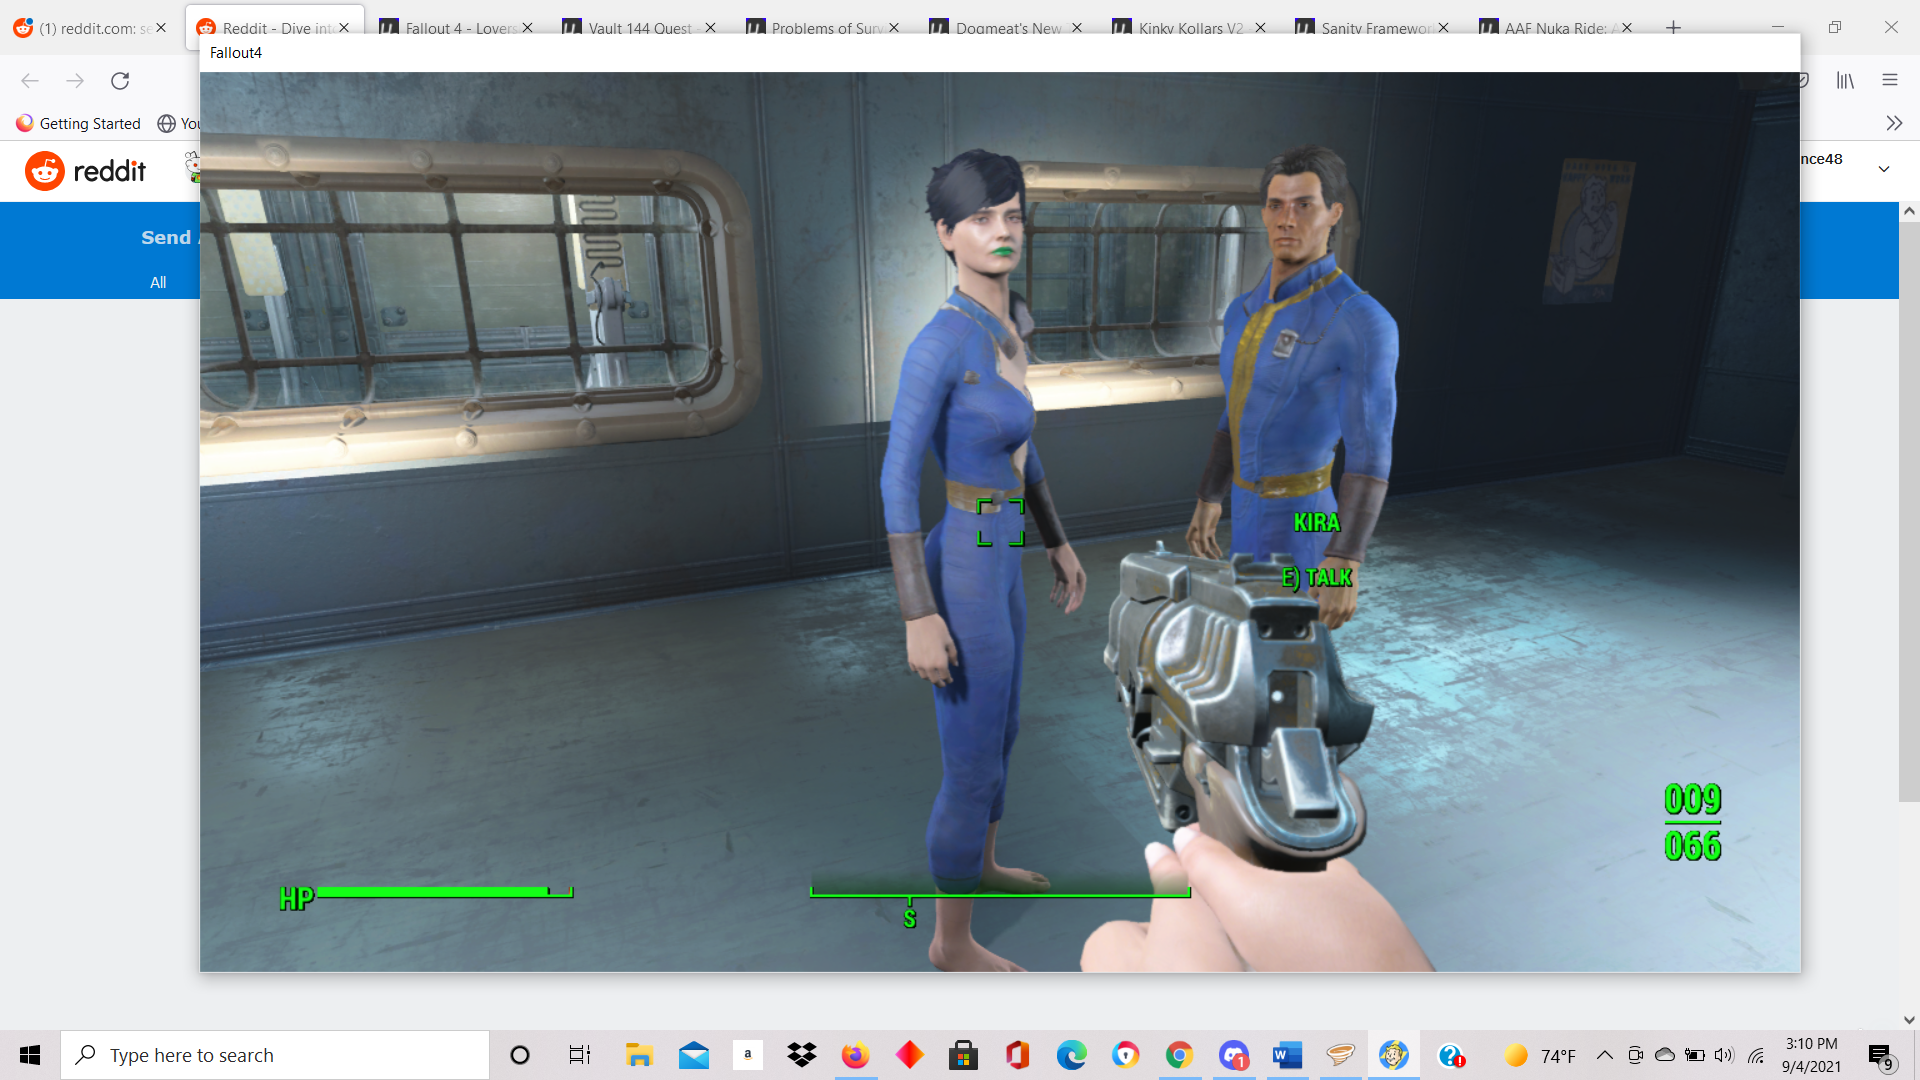The width and height of the screenshot is (1920, 1080).
Task: Click the Fallout4 window title bar
Action: coord(1000,53)
